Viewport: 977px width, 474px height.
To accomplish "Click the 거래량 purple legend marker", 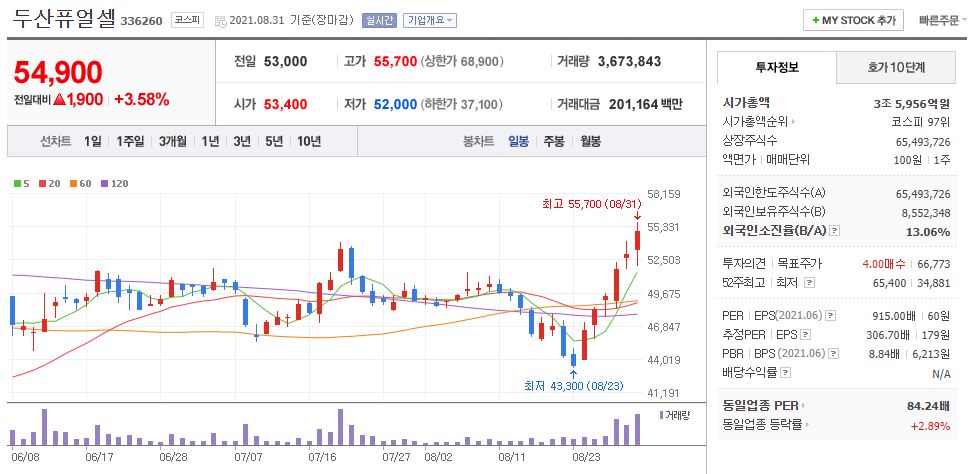I will click(662, 415).
